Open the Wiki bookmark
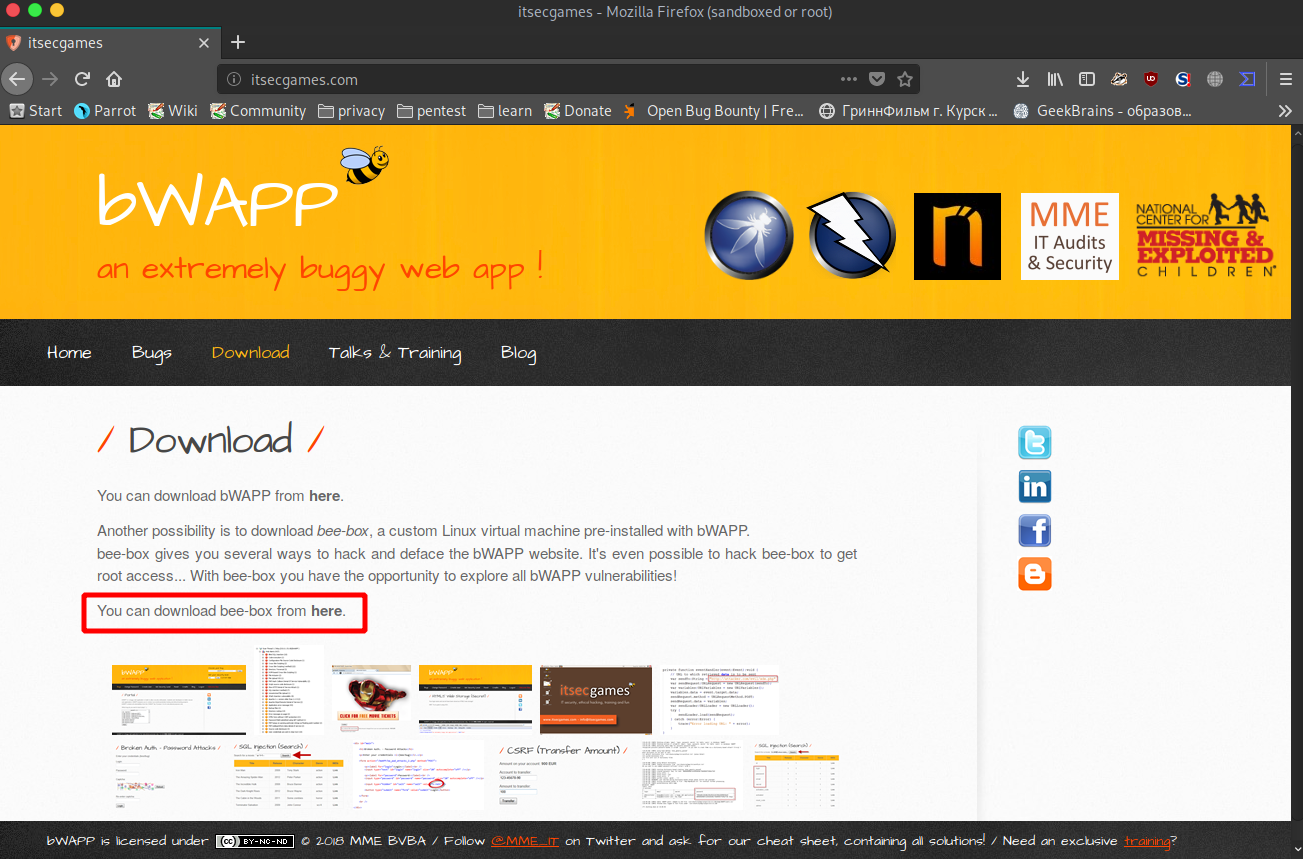Screen dimensions: 1303x859 click(x=173, y=111)
